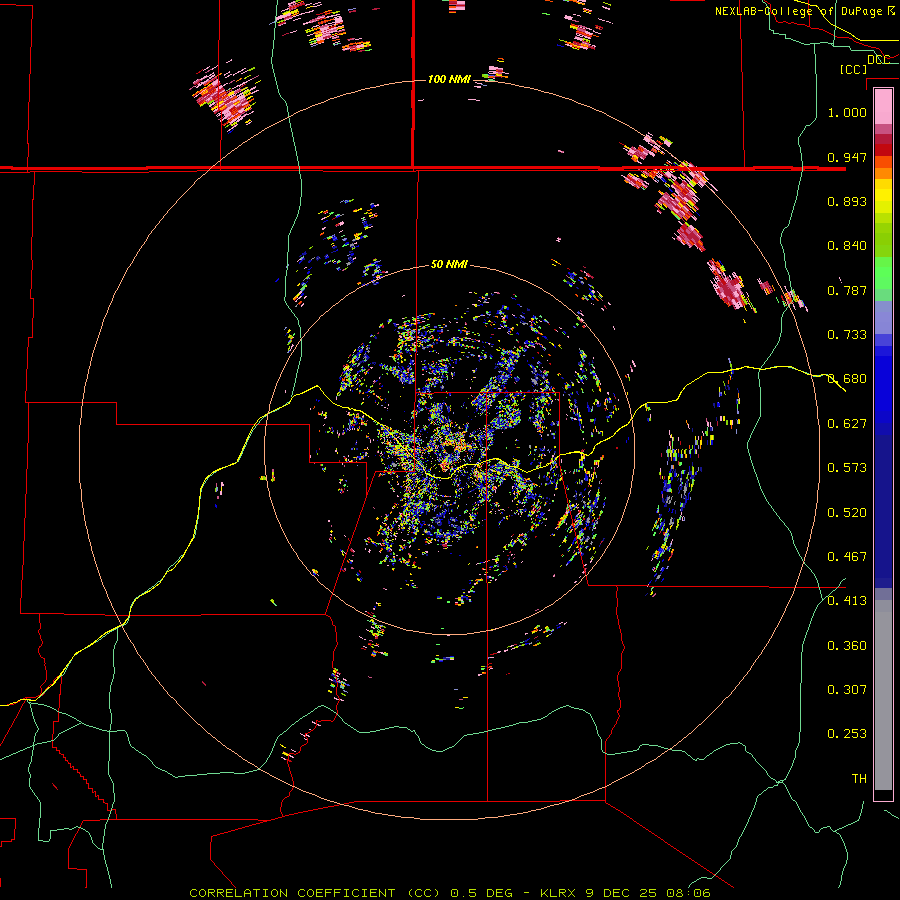This screenshot has width=900, height=900.
Task: Click the 100 NMI range ring label
Action: coord(449,79)
